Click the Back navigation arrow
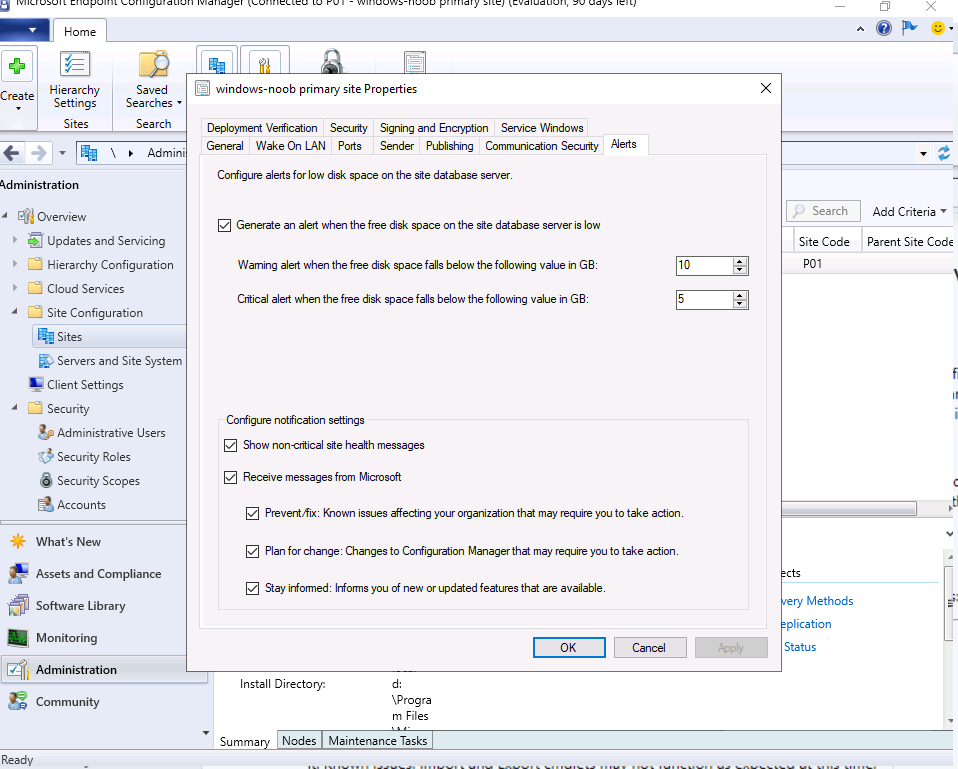The image size is (958, 769). point(11,153)
